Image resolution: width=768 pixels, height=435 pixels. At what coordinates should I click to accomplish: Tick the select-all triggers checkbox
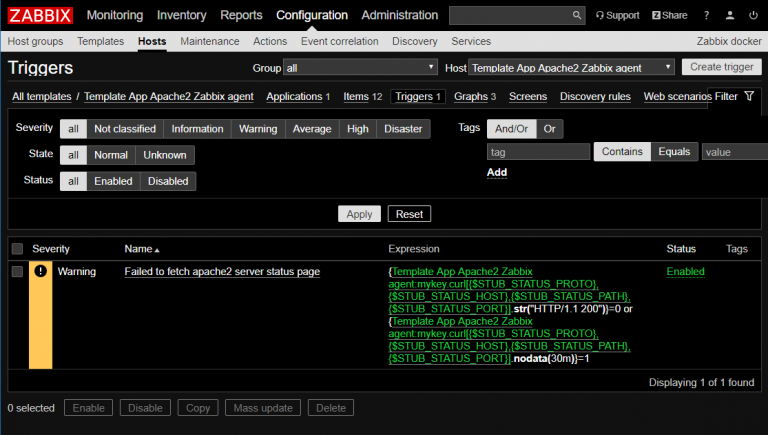[x=17, y=249]
